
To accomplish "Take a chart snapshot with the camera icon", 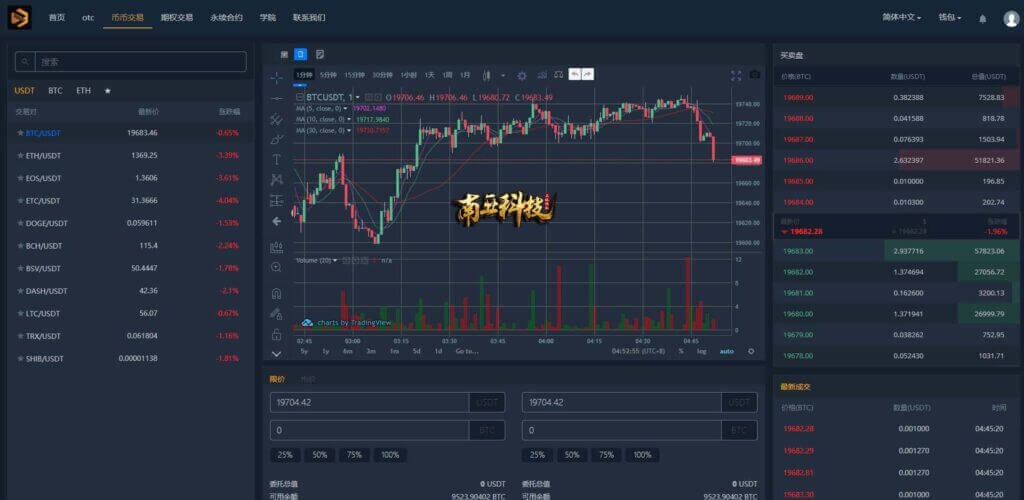I will (755, 75).
